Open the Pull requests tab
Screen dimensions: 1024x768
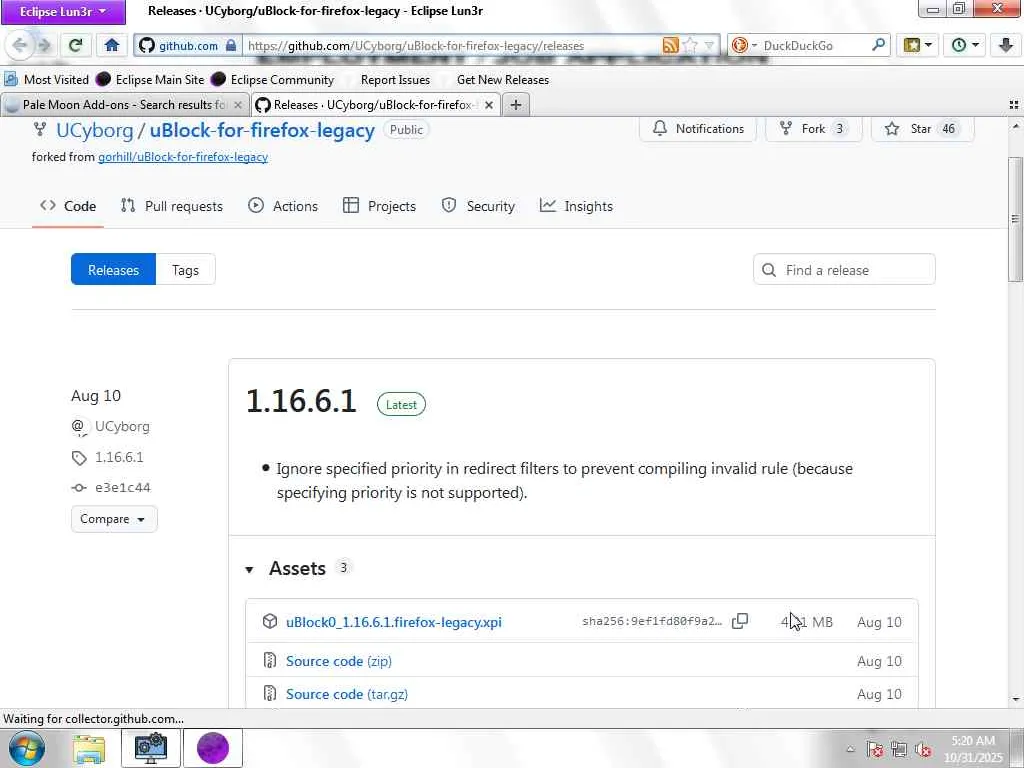tap(172, 206)
